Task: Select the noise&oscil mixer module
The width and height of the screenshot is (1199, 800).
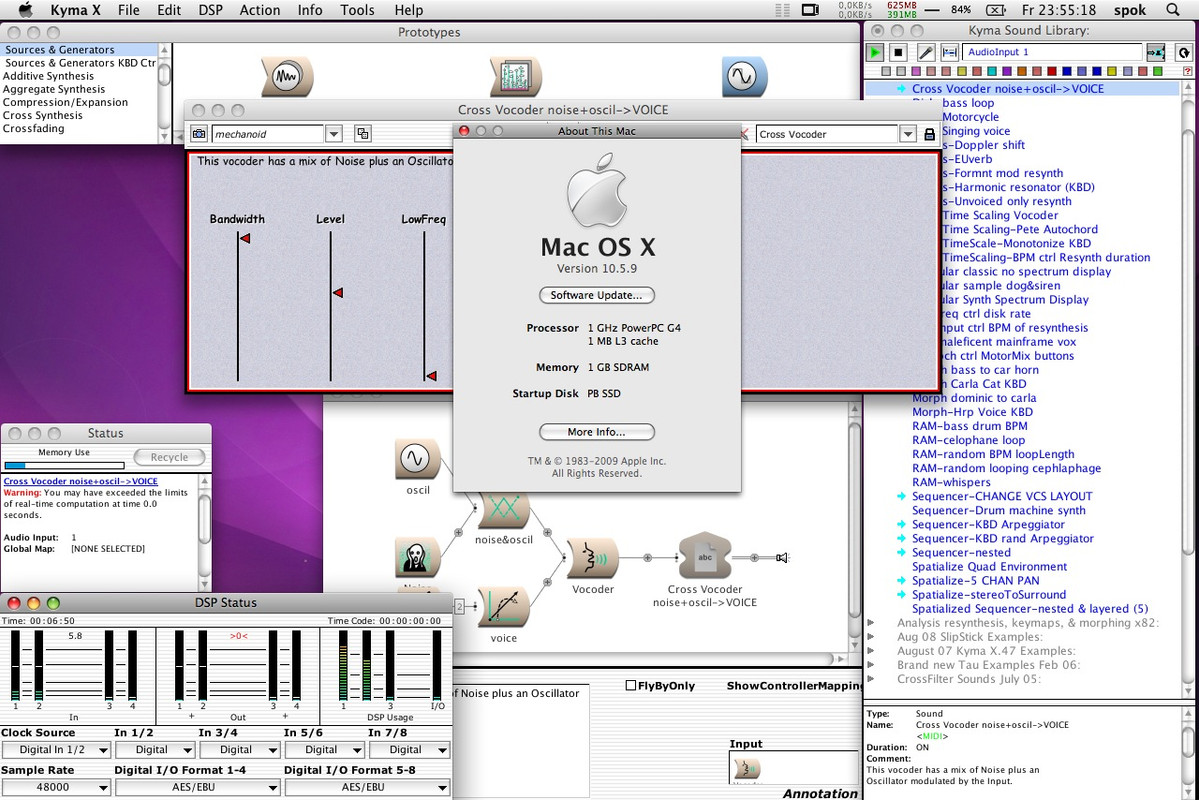Action: click(x=503, y=509)
